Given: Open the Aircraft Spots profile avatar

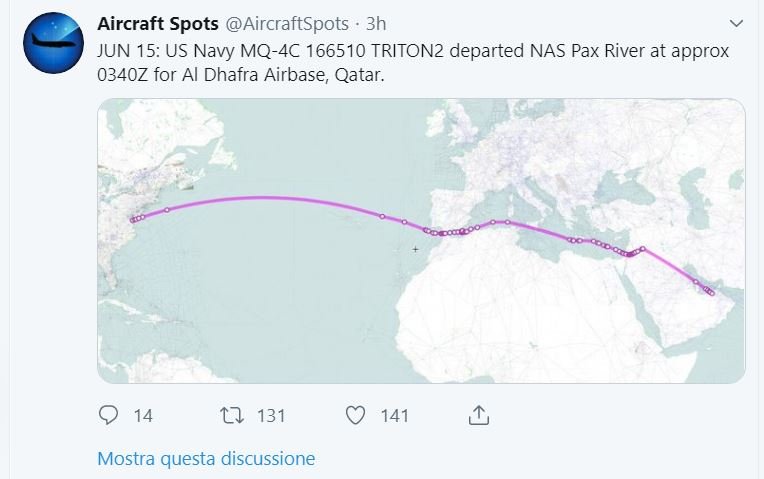Looking at the screenshot, I should 53,42.
